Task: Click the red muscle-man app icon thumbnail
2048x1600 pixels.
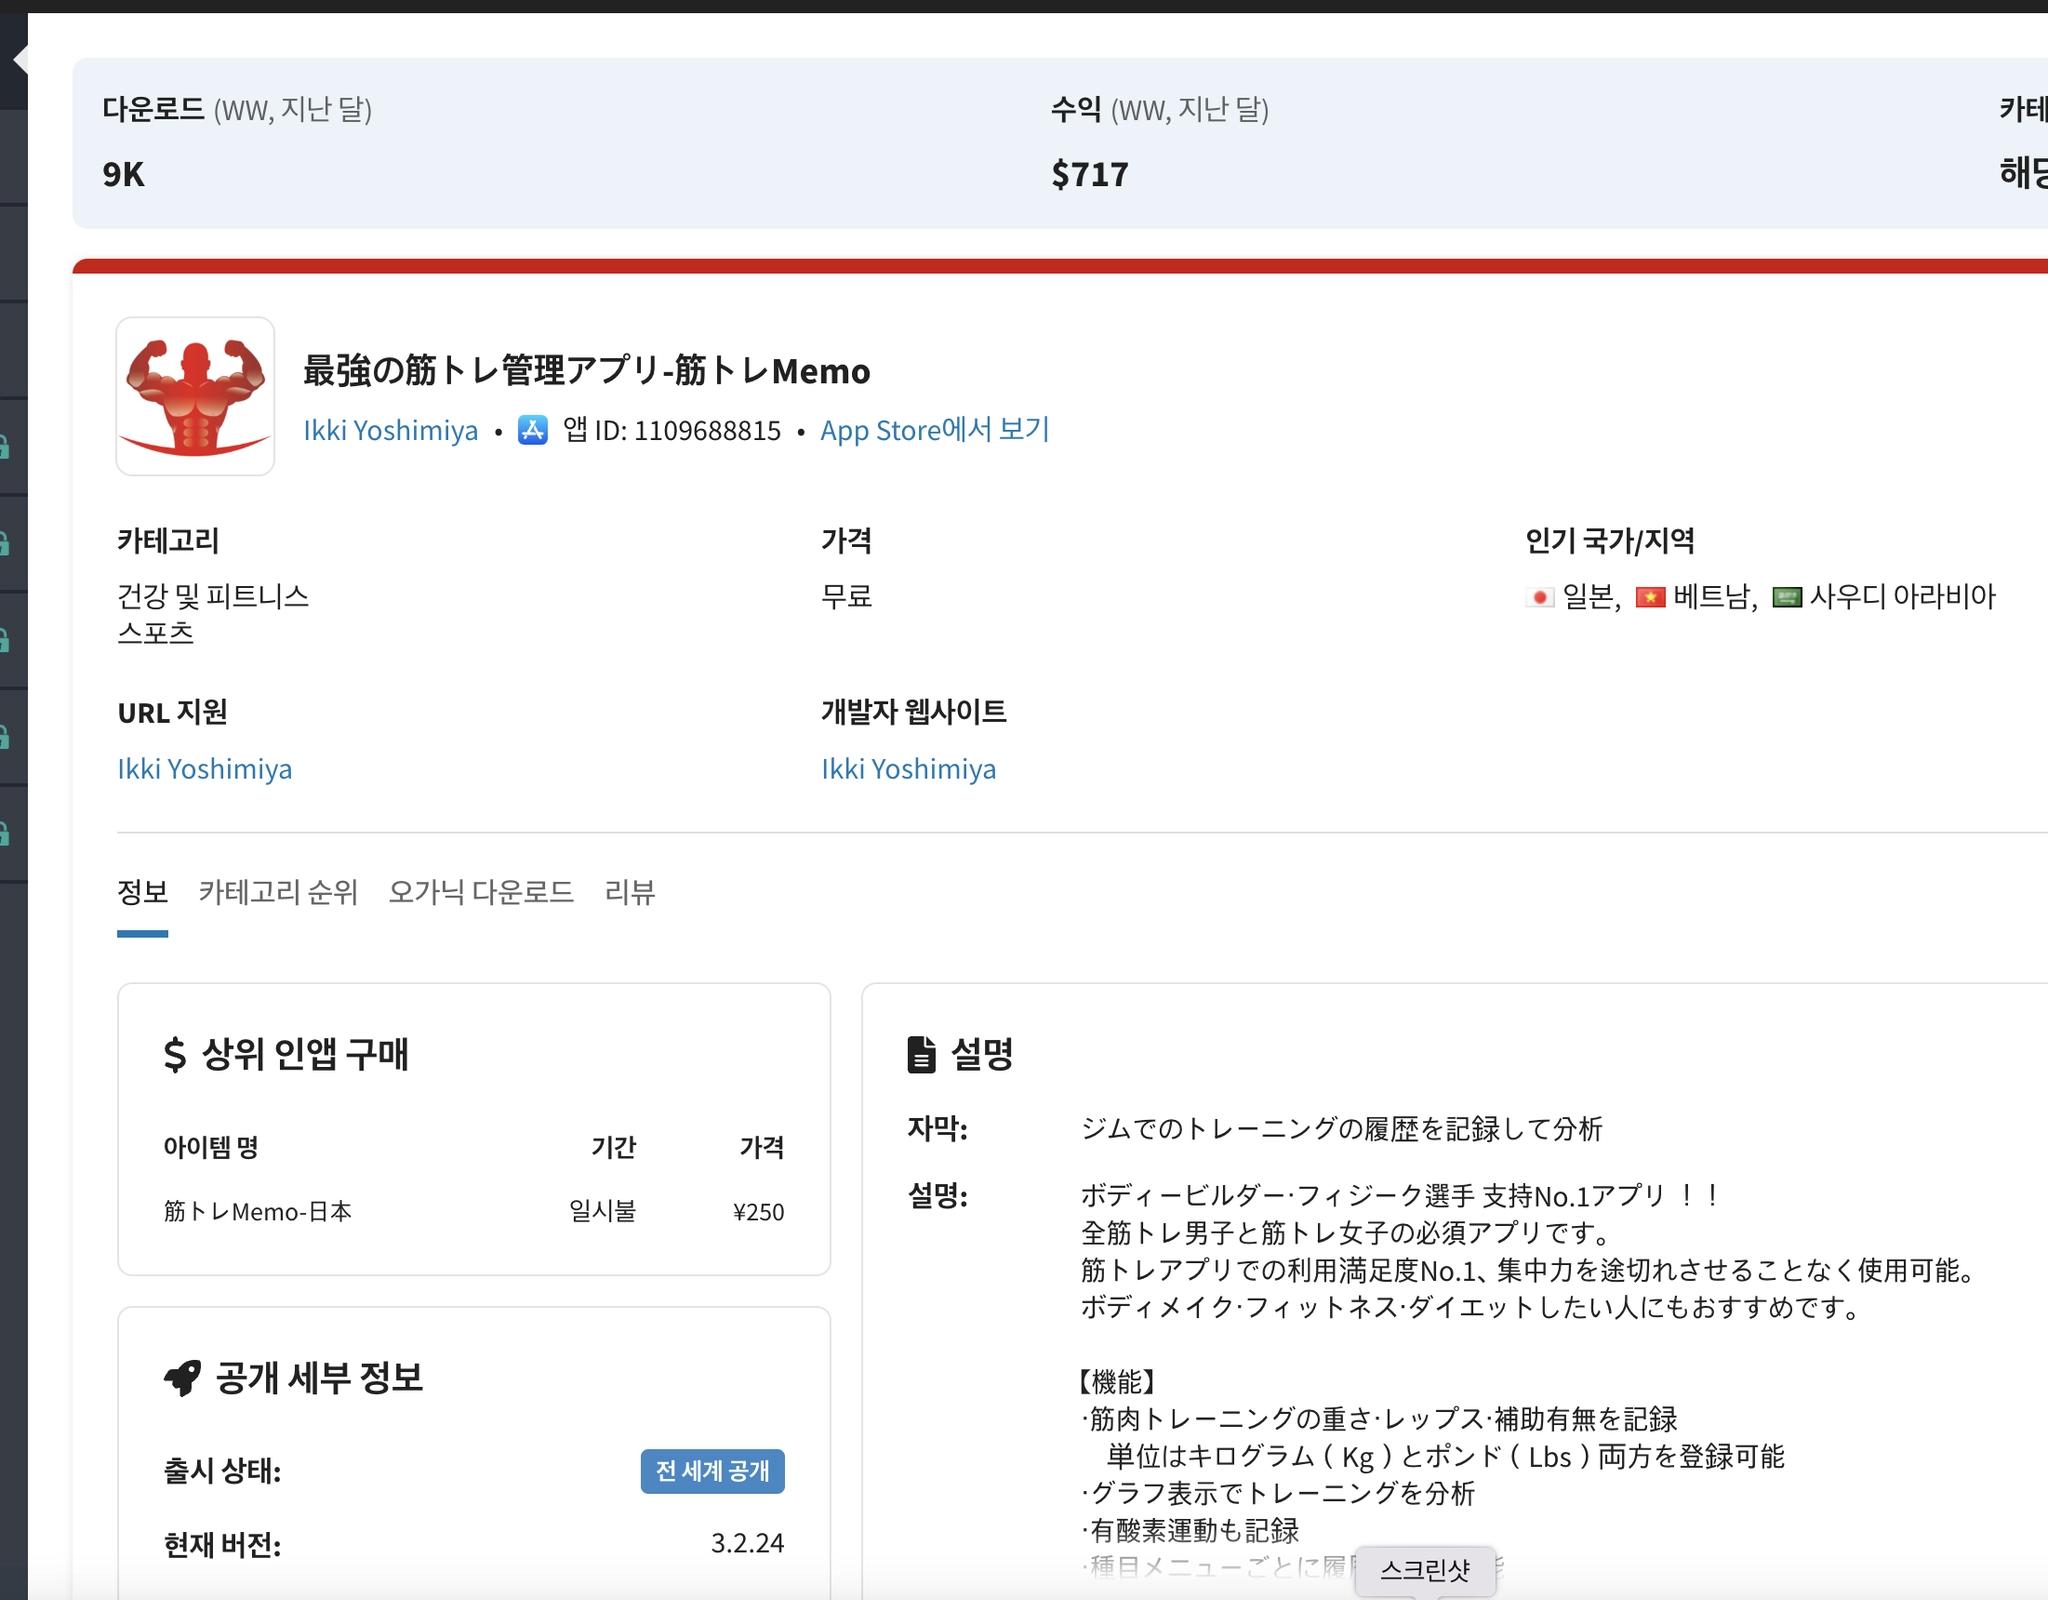Action: 195,396
